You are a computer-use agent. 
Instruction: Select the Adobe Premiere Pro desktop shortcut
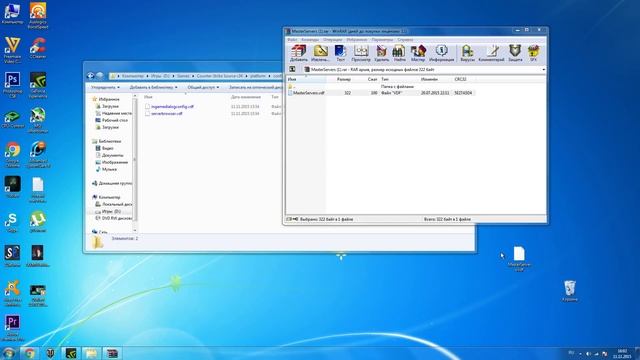tap(12, 328)
